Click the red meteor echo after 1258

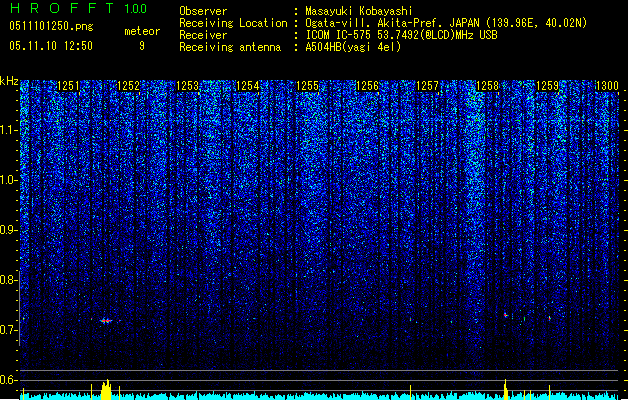(506, 315)
